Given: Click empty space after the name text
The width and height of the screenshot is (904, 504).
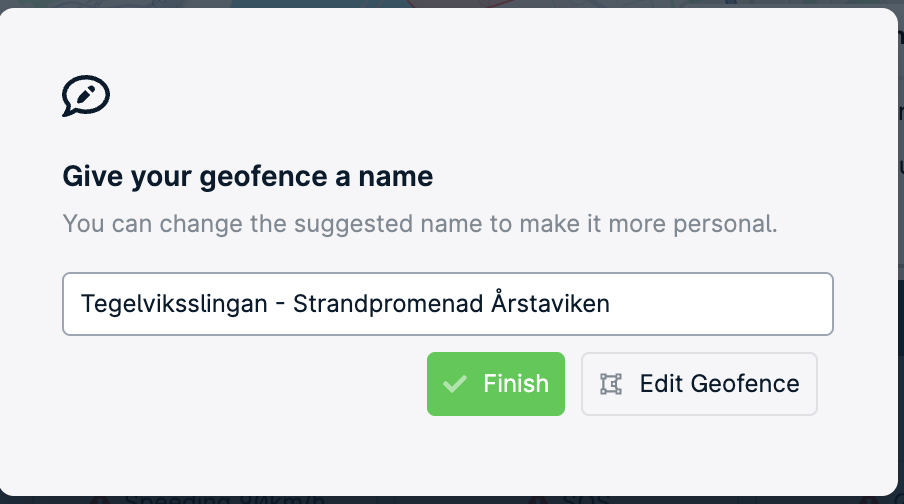Looking at the screenshot, I should click(x=721, y=304).
